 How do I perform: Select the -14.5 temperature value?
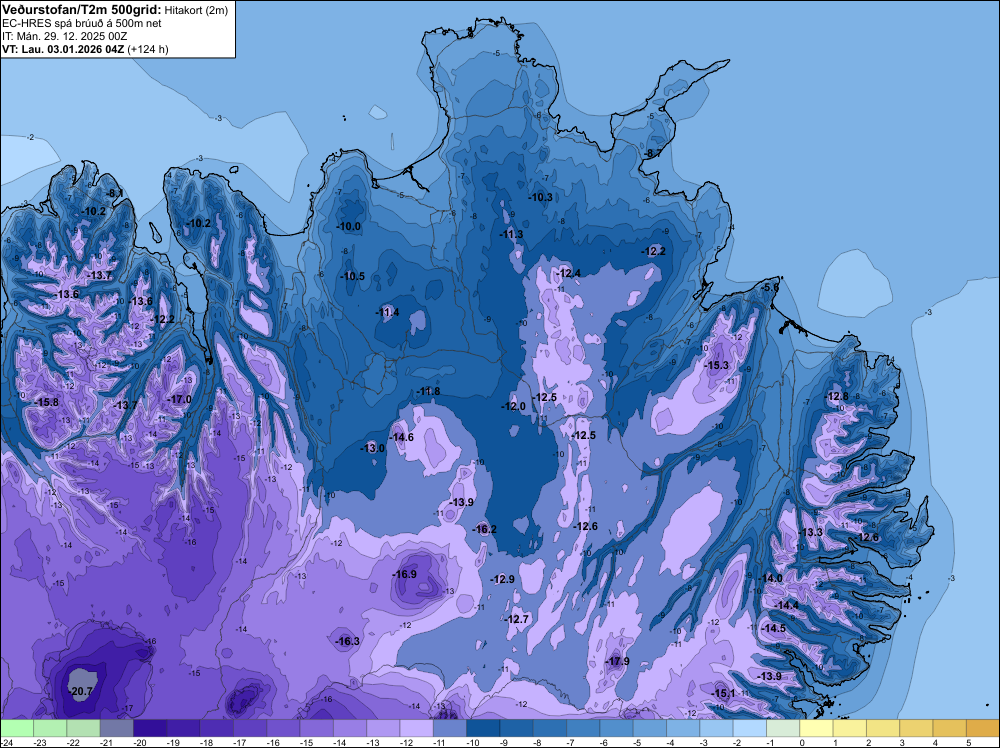[774, 628]
